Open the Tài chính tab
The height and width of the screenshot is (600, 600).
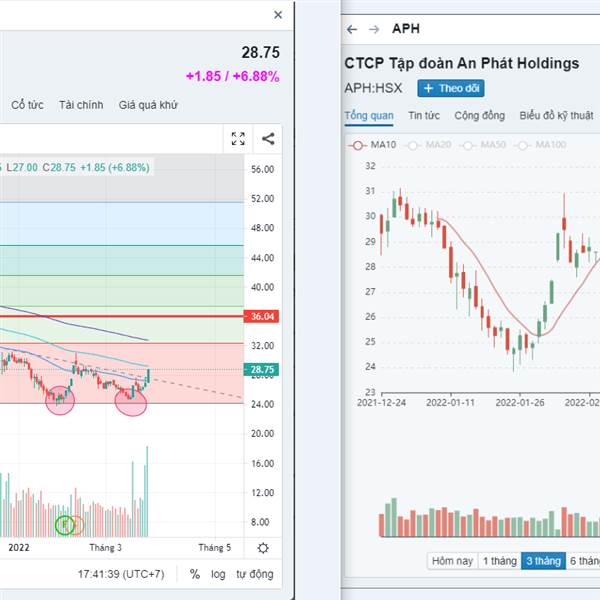(x=79, y=104)
